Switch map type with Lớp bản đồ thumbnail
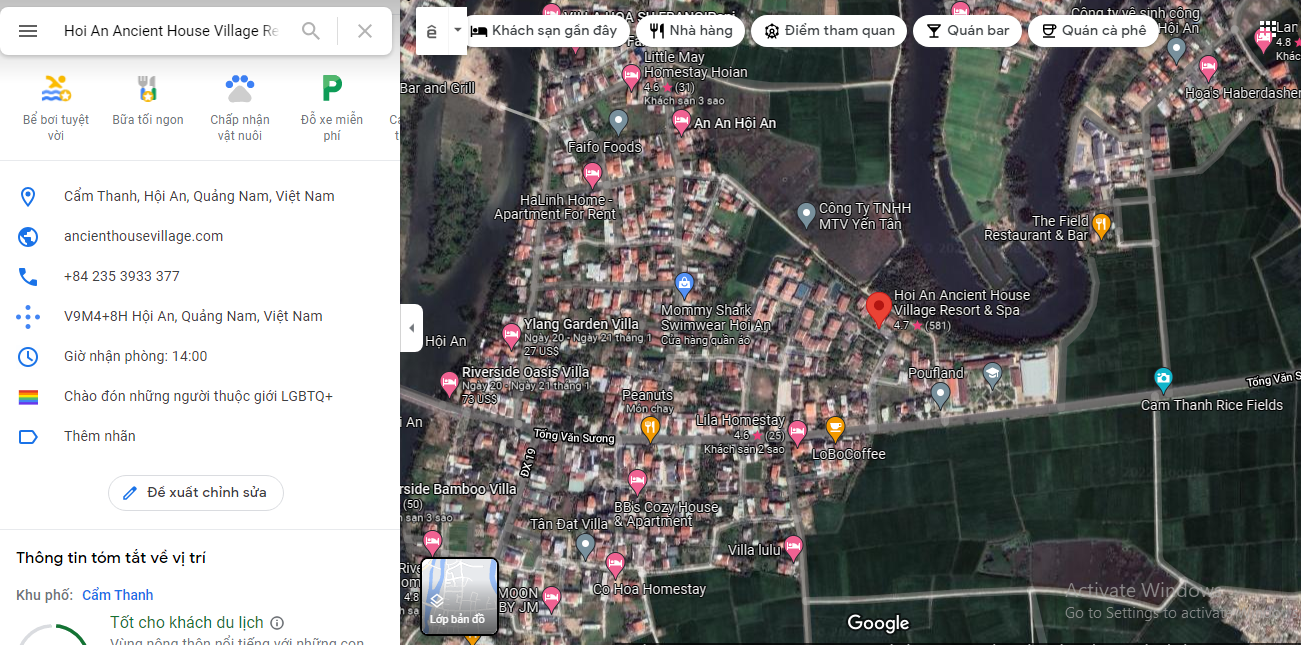The height and width of the screenshot is (645, 1301). pos(460,596)
